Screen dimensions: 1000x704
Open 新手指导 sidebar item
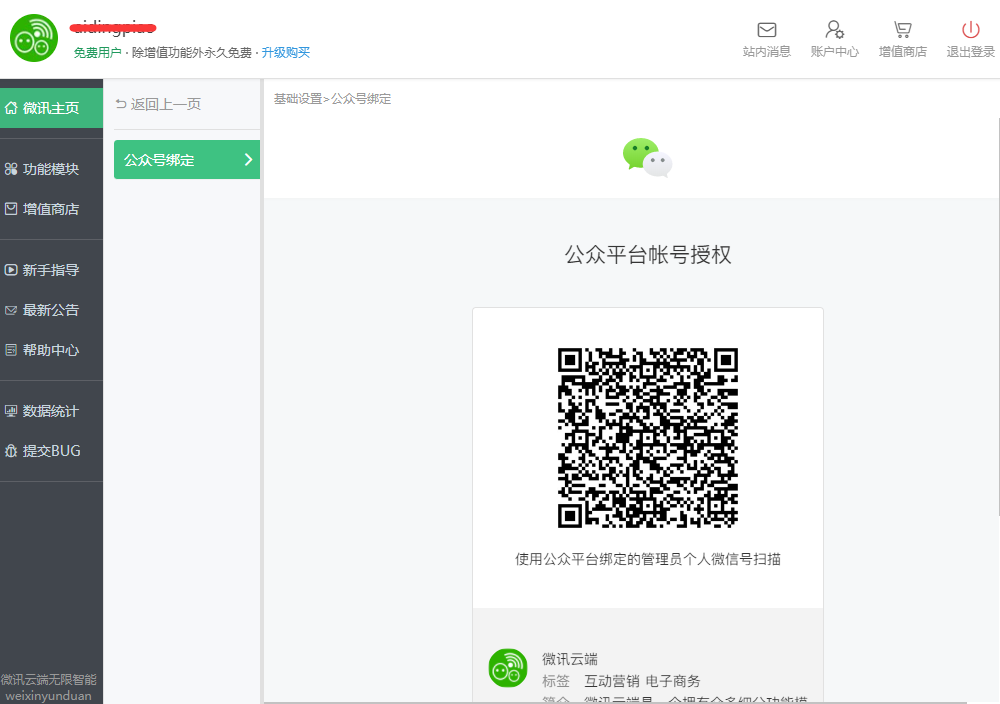point(50,270)
